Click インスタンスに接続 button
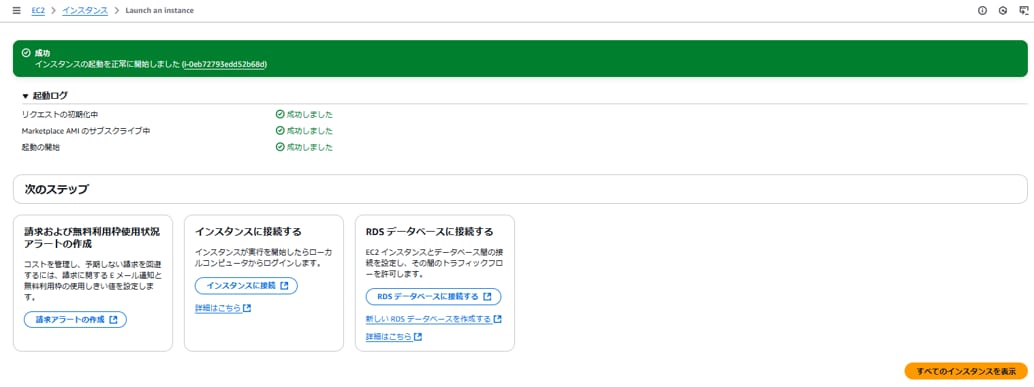 (x=247, y=286)
